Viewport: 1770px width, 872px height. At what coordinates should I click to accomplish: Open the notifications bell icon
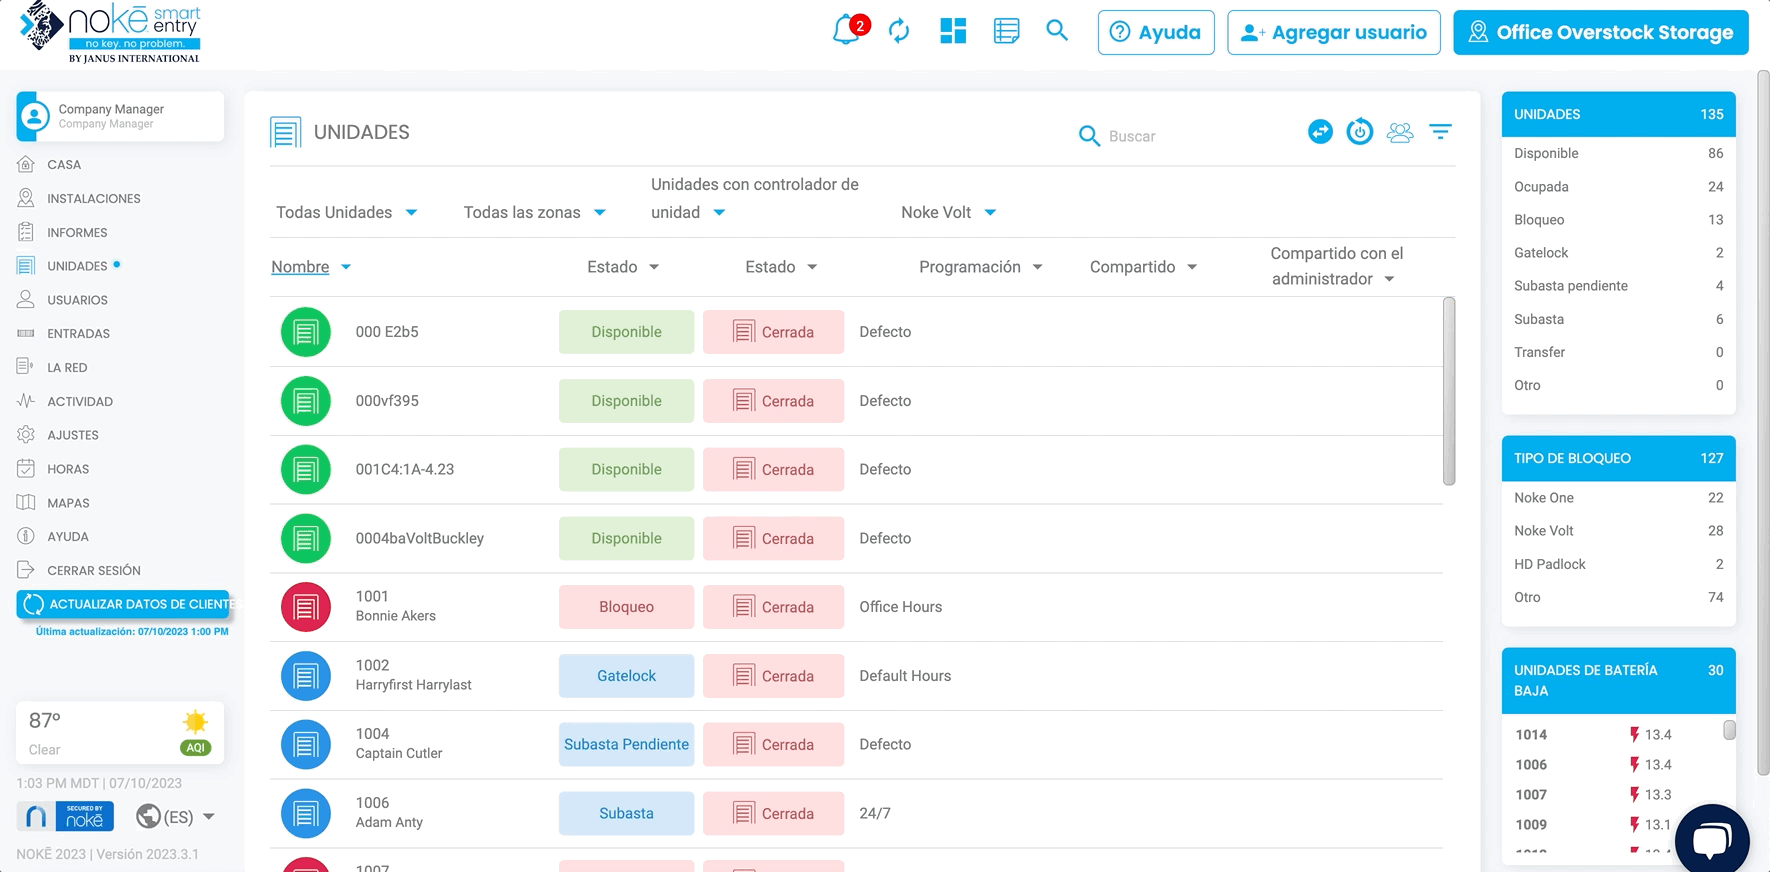tap(846, 31)
